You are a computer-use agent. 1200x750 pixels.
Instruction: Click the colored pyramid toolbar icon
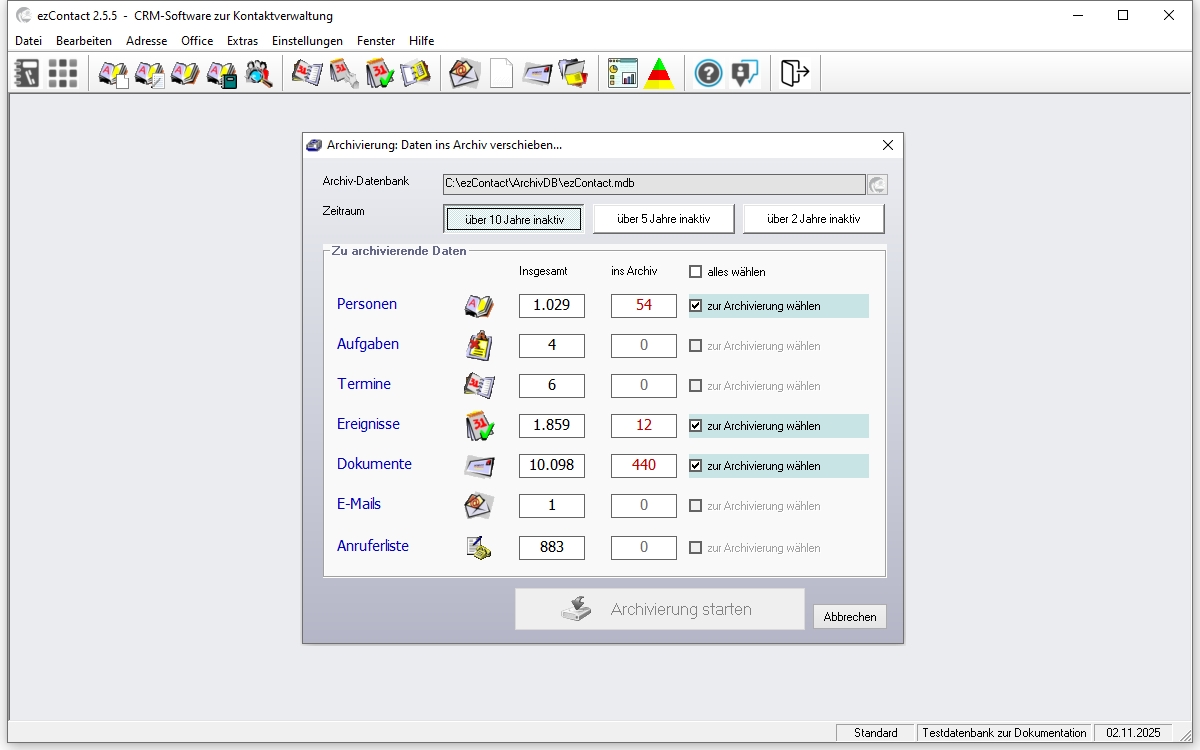tap(659, 74)
